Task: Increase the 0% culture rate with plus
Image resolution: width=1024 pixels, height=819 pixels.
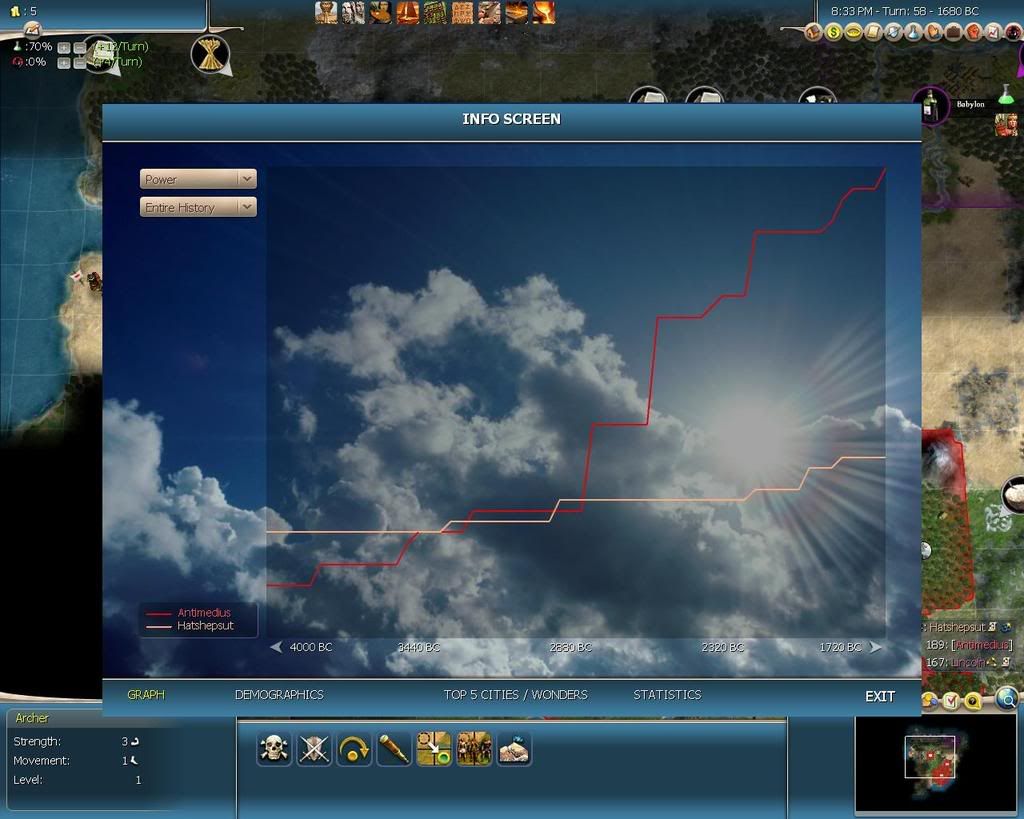Action: pyautogui.click(x=63, y=63)
